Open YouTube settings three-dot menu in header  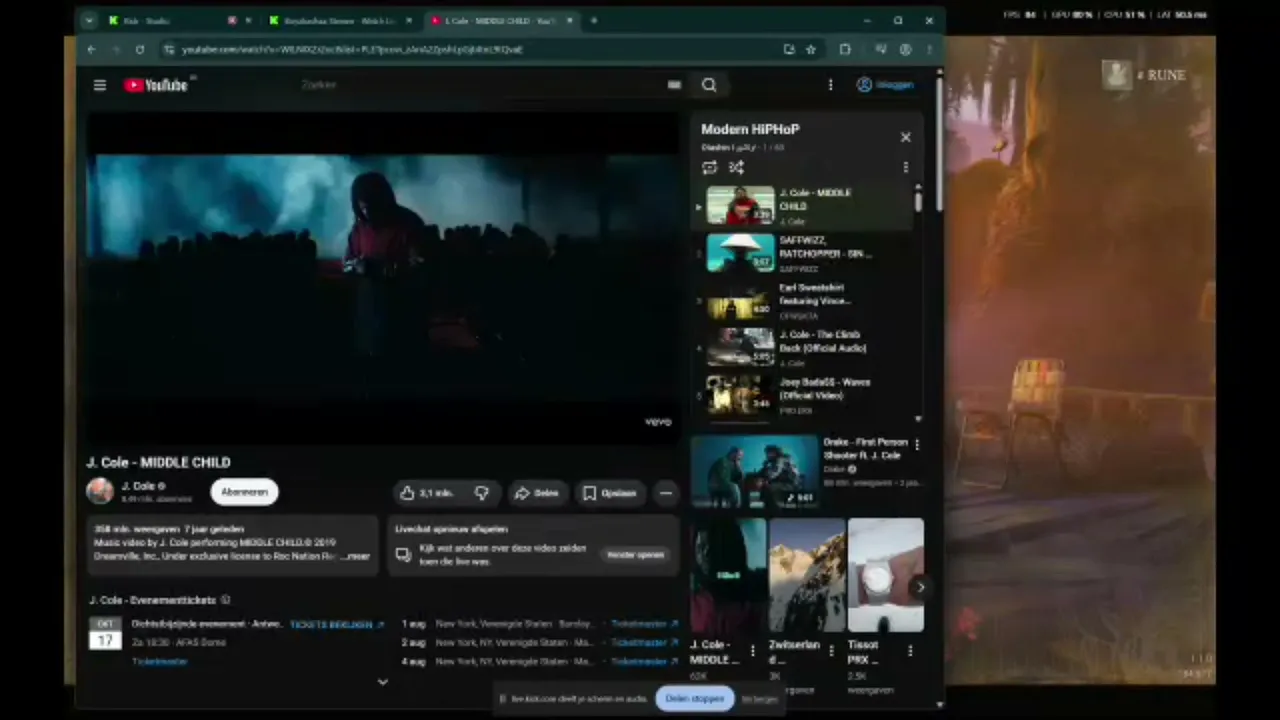[830, 85]
